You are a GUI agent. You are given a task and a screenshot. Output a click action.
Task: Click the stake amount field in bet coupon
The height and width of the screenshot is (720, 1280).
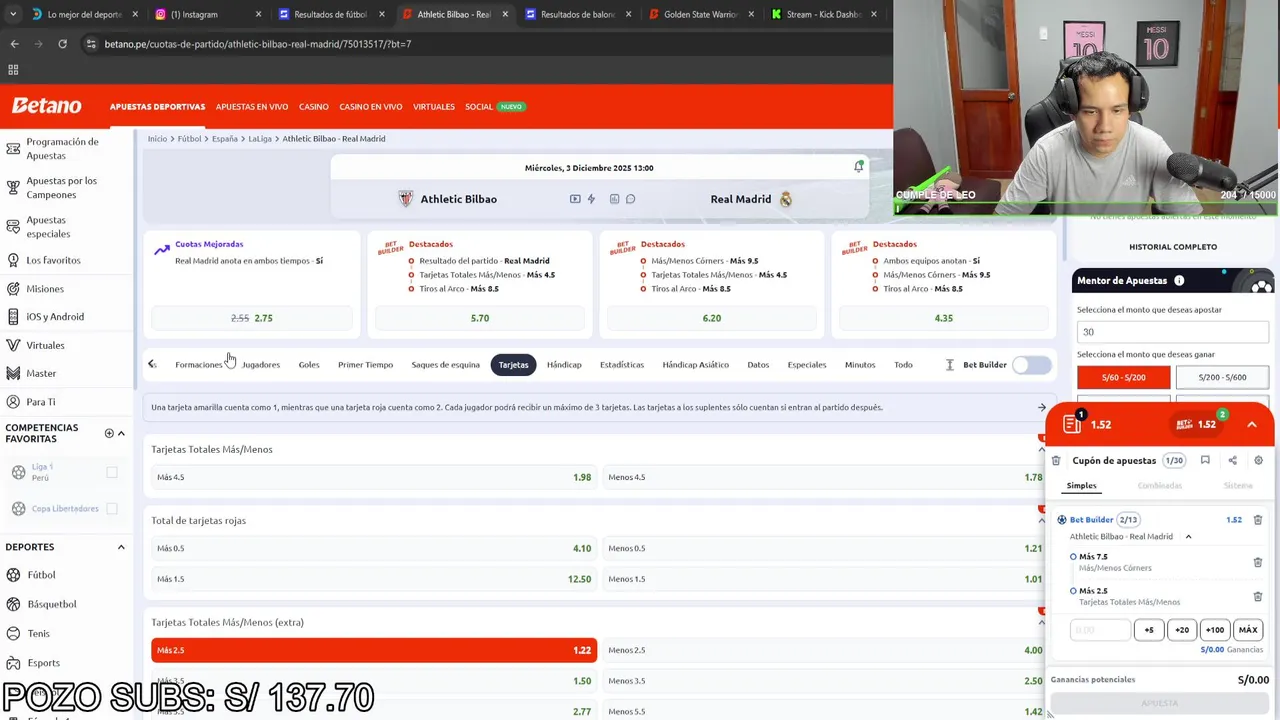point(1100,630)
